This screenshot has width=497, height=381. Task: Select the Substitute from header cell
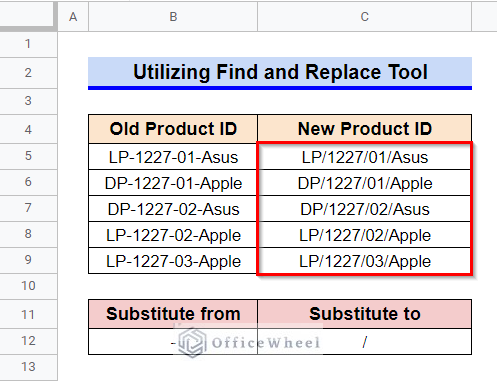(x=173, y=314)
